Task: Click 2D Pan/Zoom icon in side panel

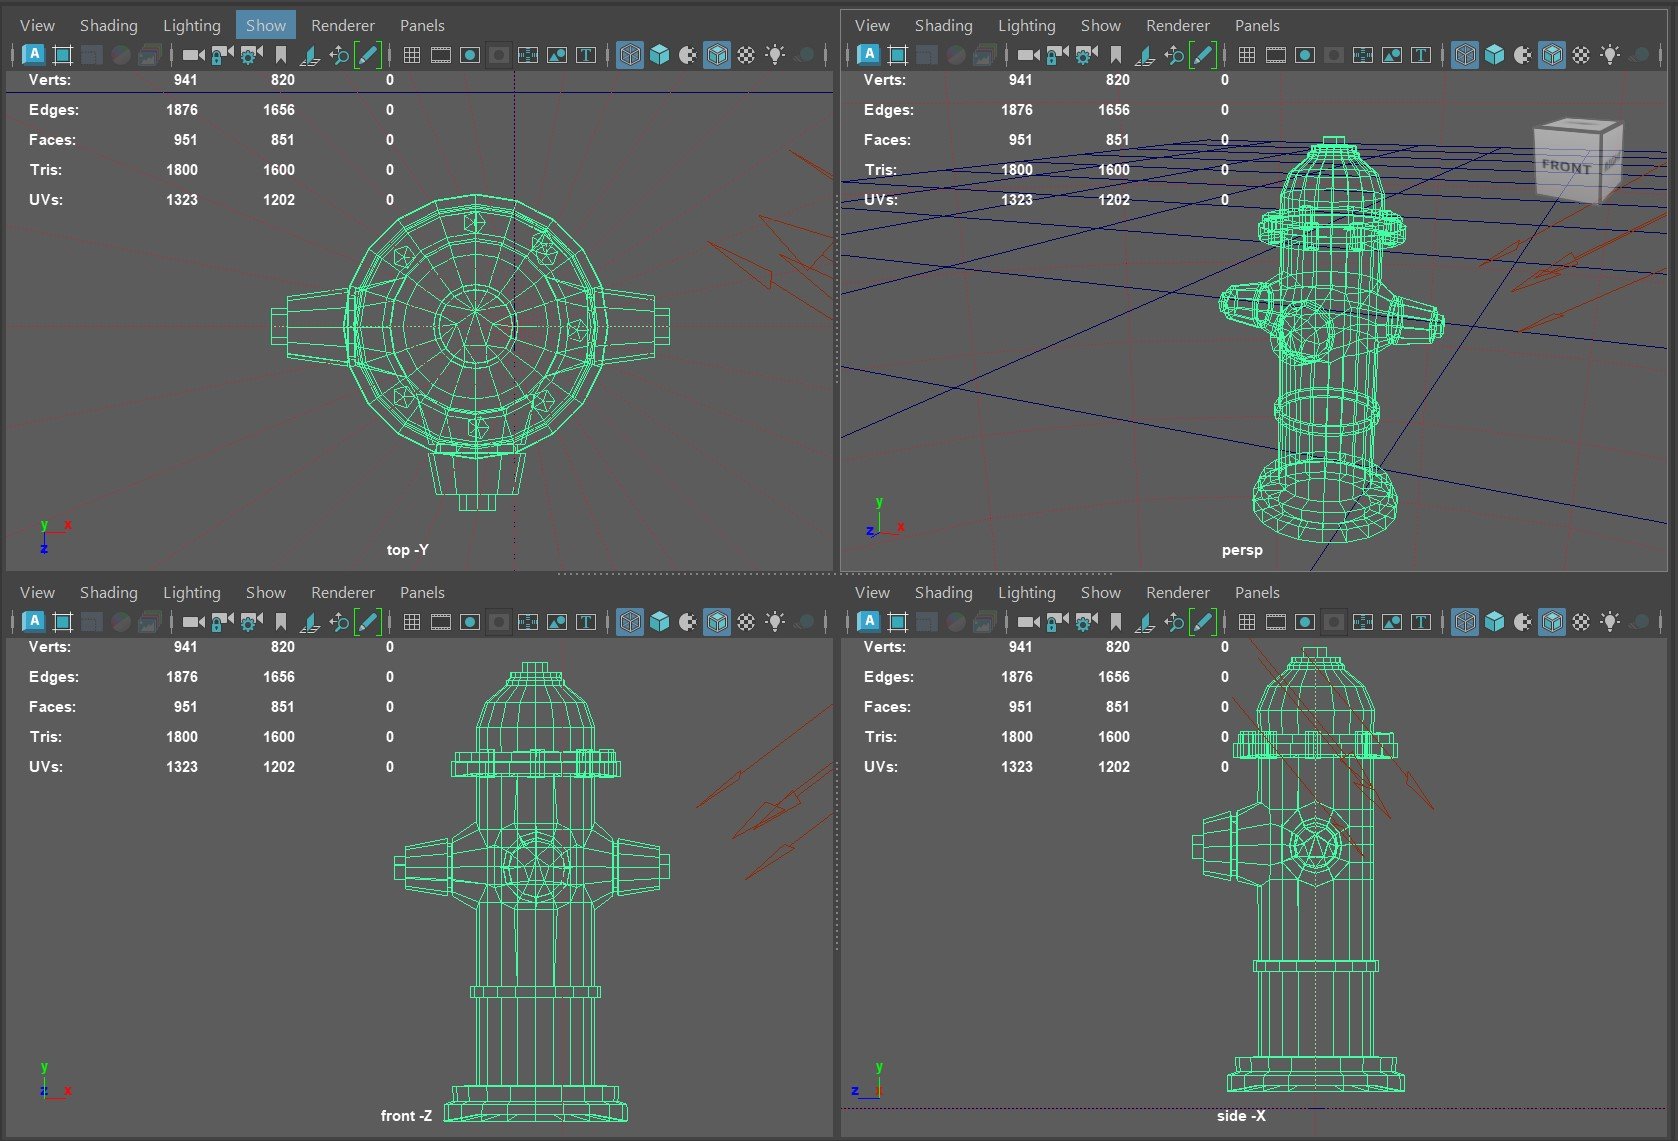Action: [x=1174, y=622]
